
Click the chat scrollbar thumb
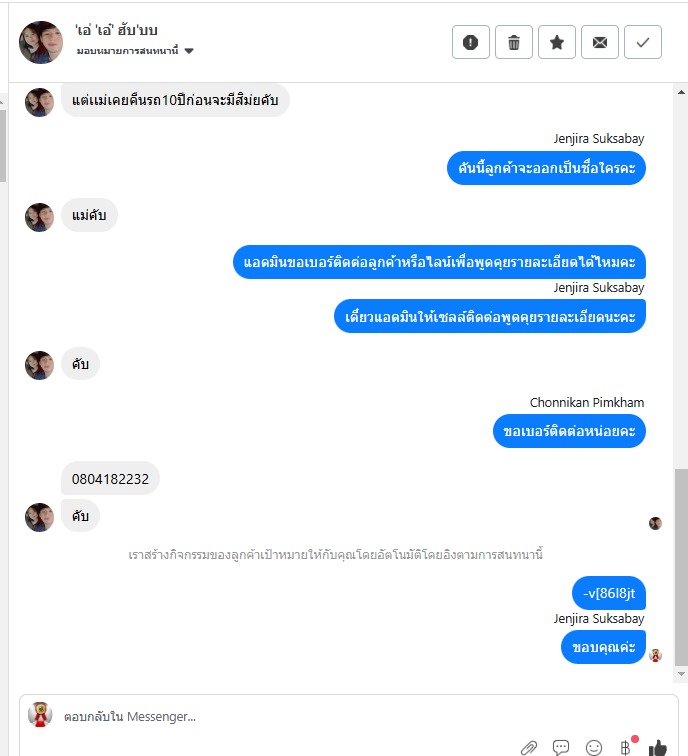point(681,567)
